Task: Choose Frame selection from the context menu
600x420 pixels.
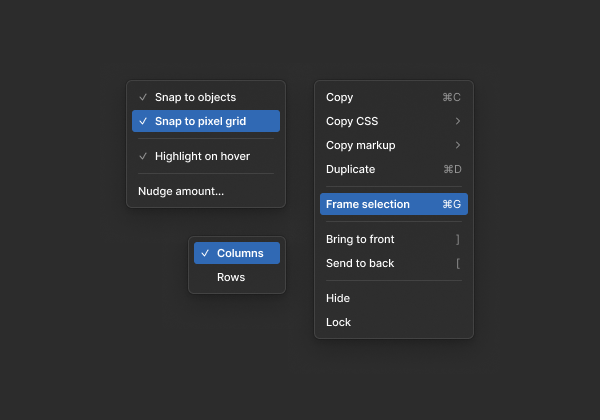Action: pyautogui.click(x=368, y=204)
